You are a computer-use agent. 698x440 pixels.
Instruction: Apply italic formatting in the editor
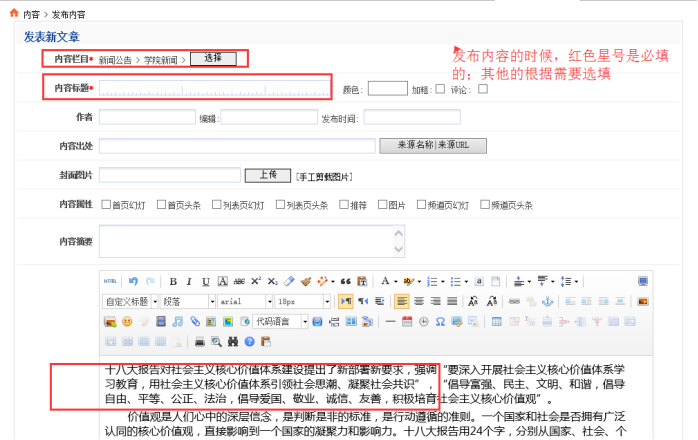pyautogui.click(x=188, y=281)
